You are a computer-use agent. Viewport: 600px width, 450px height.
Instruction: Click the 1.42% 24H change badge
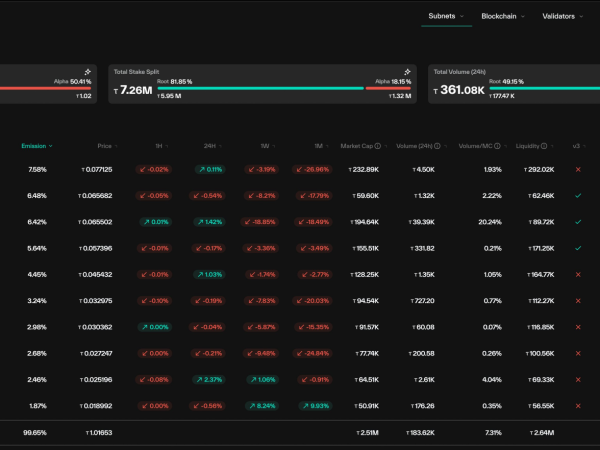click(209, 222)
